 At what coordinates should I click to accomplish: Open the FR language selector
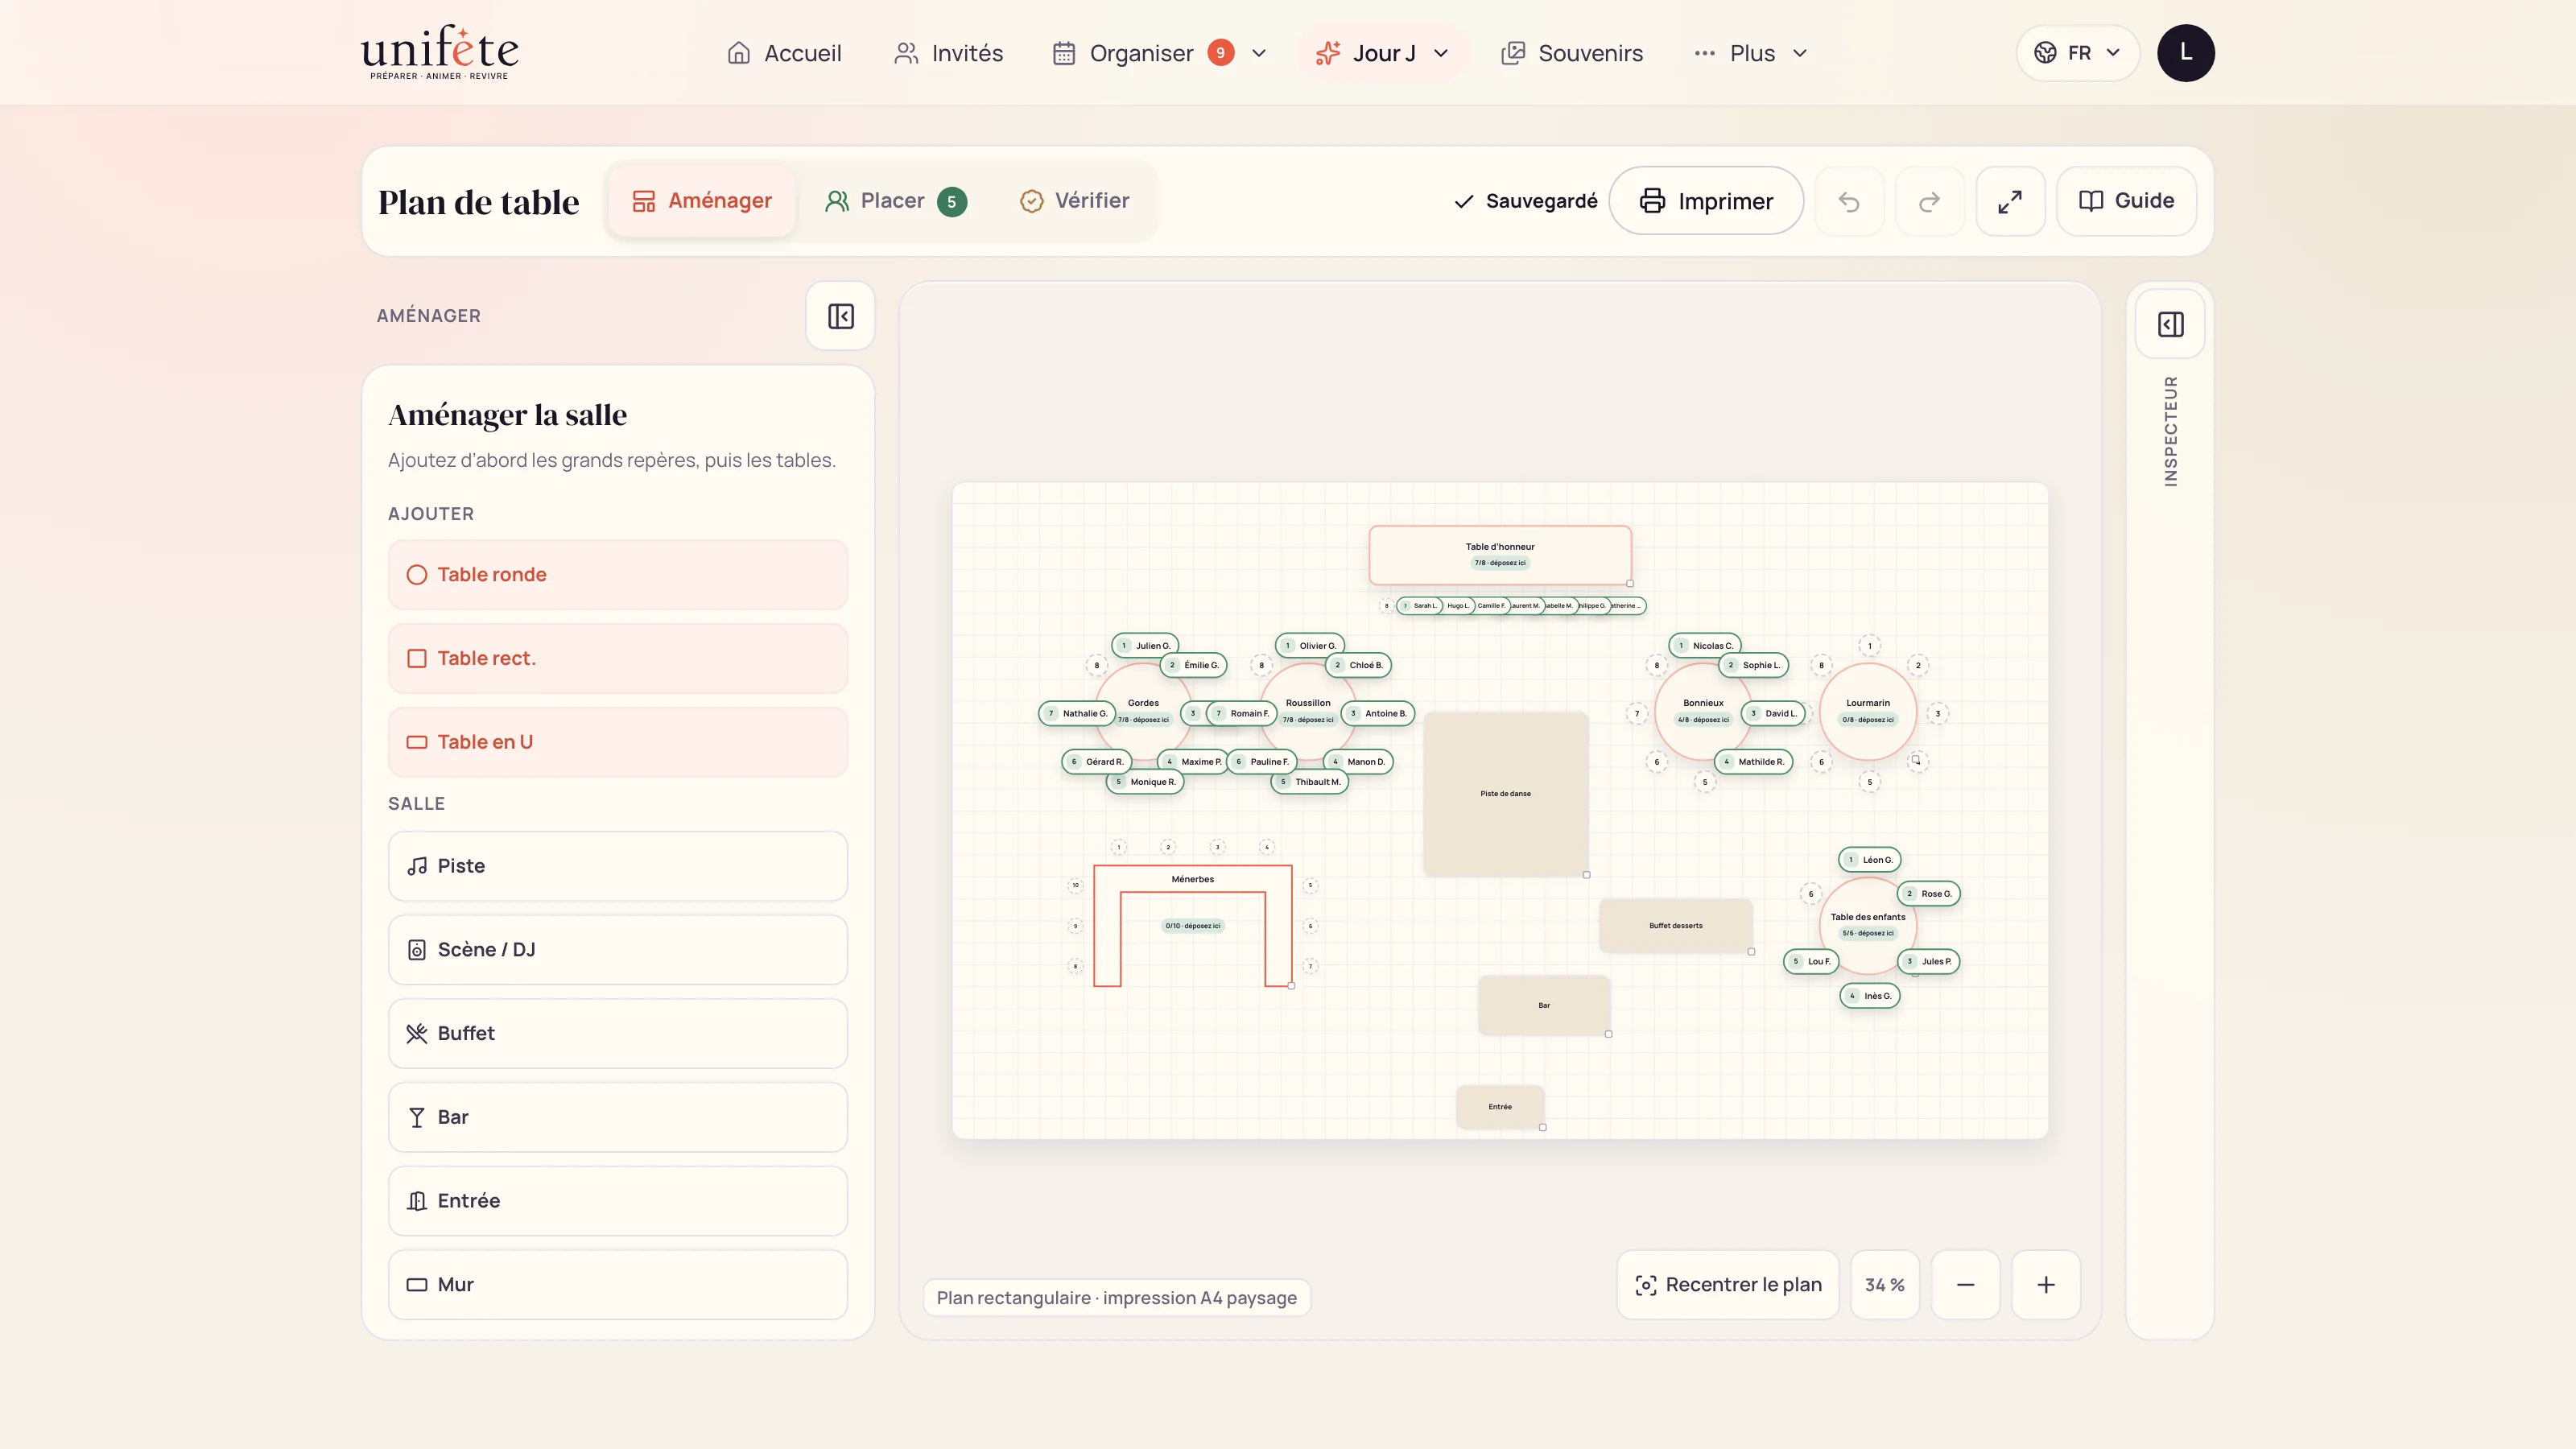[x=2078, y=53]
